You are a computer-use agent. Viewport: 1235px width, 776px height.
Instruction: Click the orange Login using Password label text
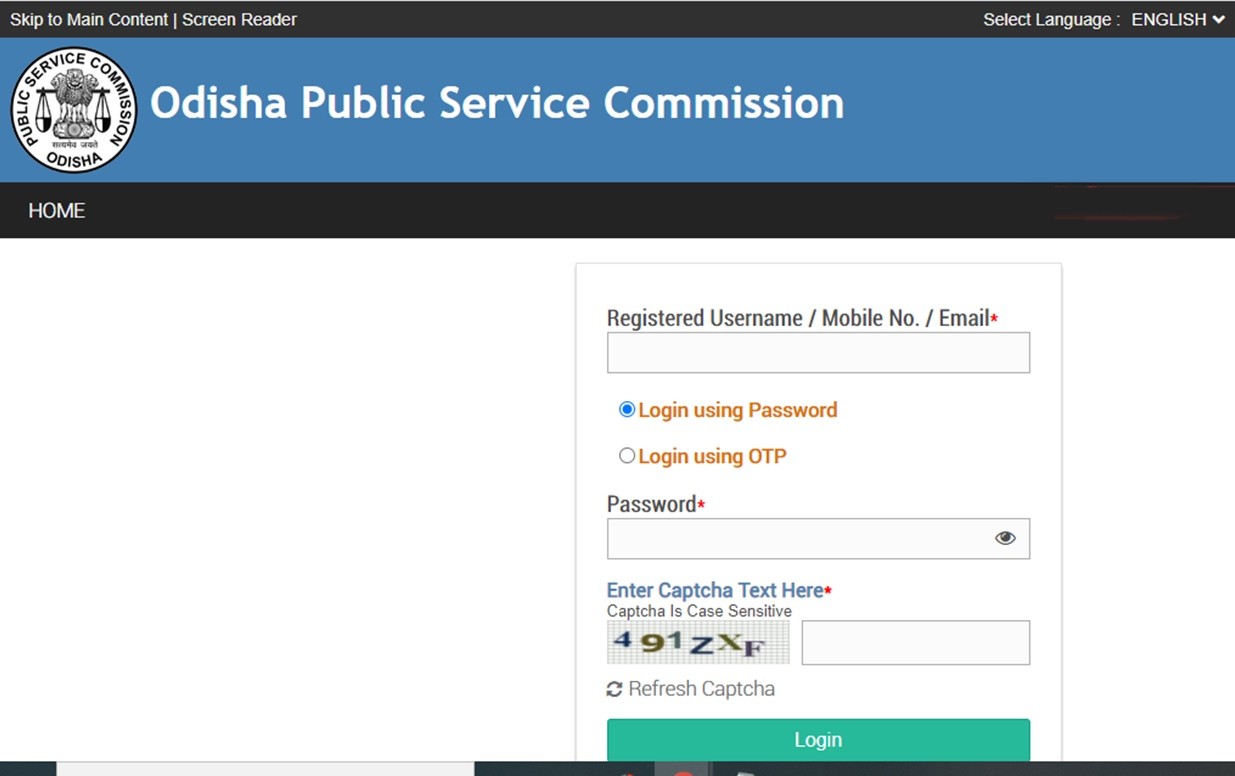tap(737, 410)
